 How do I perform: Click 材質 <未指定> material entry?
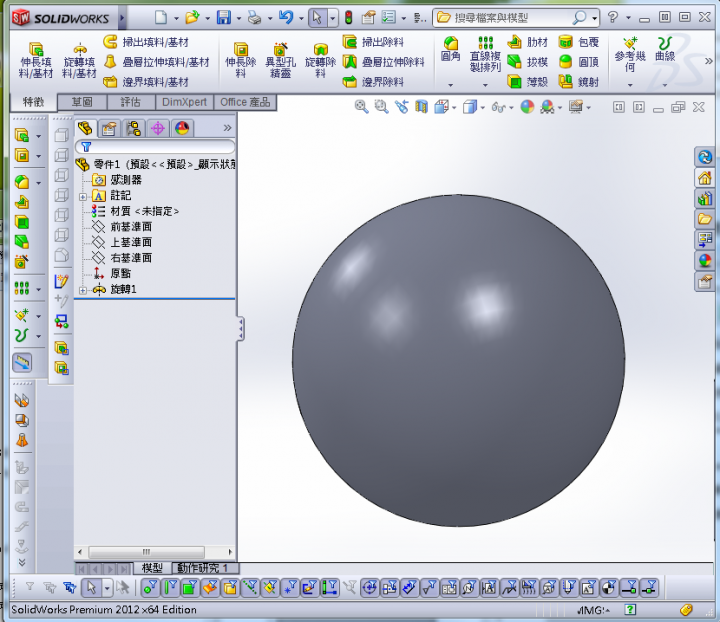[x=144, y=211]
